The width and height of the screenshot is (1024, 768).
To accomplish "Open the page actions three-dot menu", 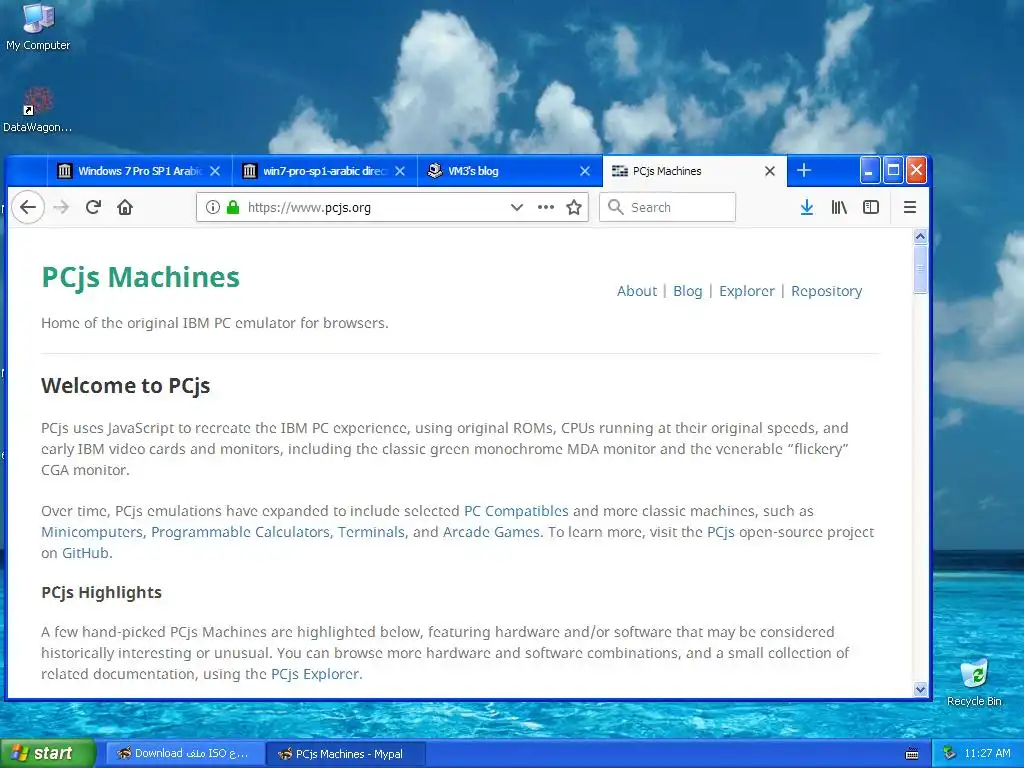I will click(x=545, y=207).
